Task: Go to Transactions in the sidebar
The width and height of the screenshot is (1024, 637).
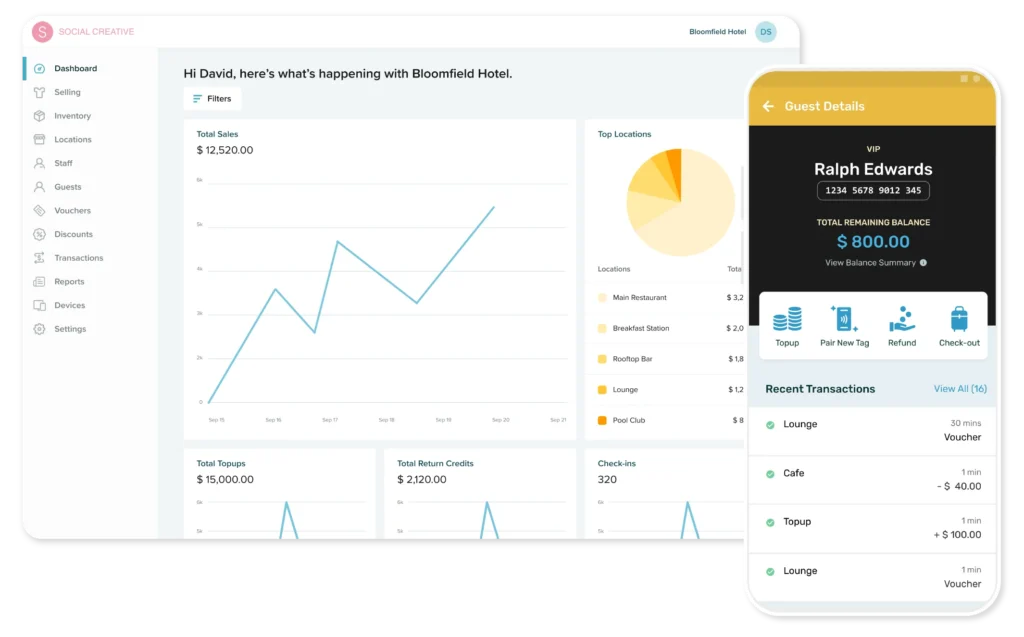Action: [x=78, y=258]
